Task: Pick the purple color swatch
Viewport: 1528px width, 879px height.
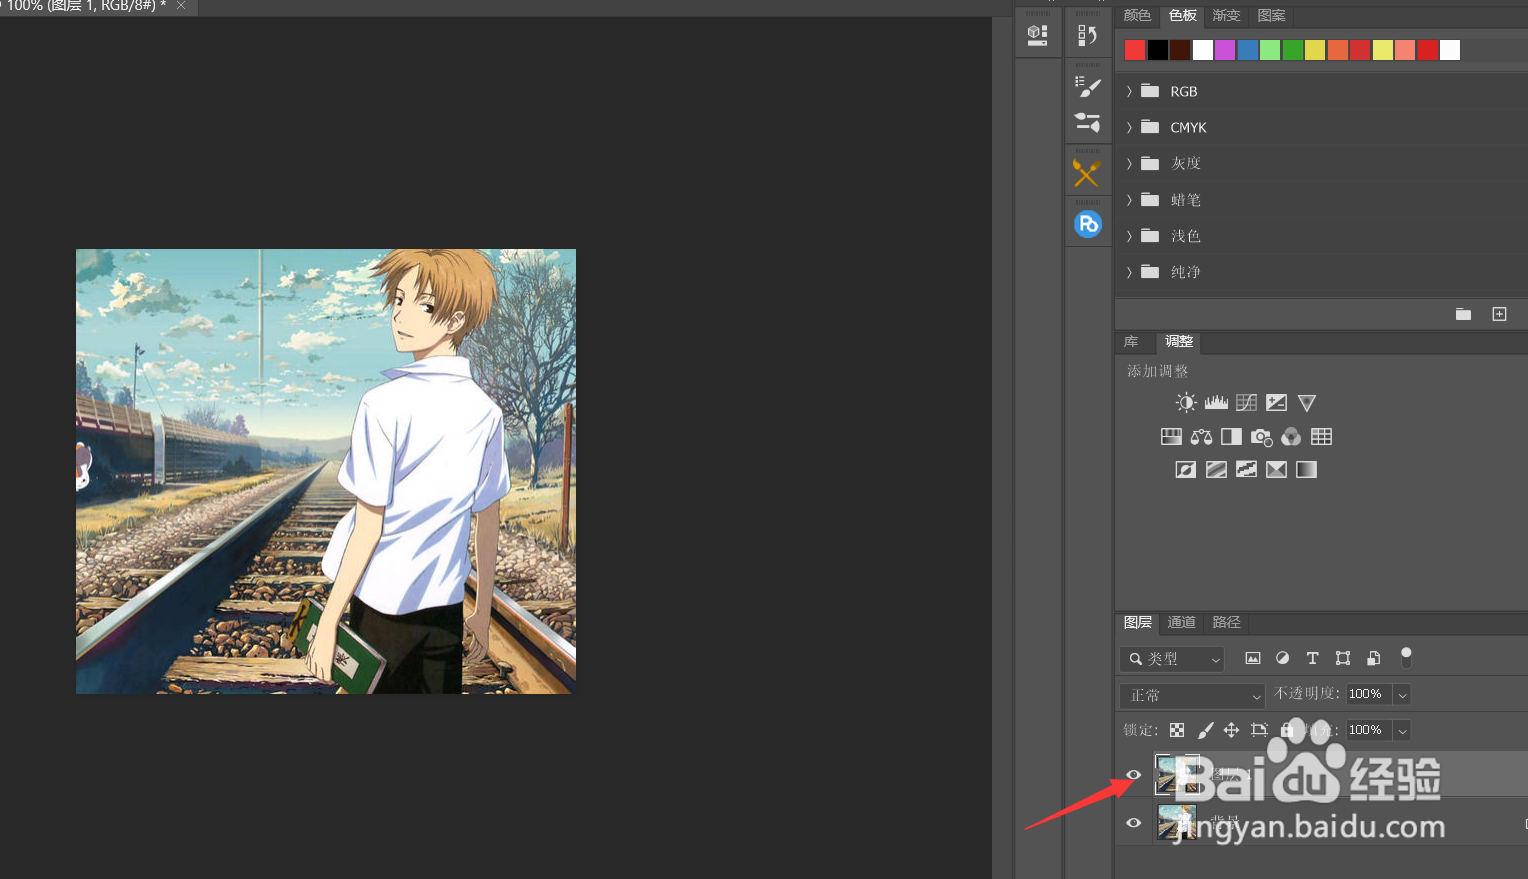Action: [x=1225, y=50]
